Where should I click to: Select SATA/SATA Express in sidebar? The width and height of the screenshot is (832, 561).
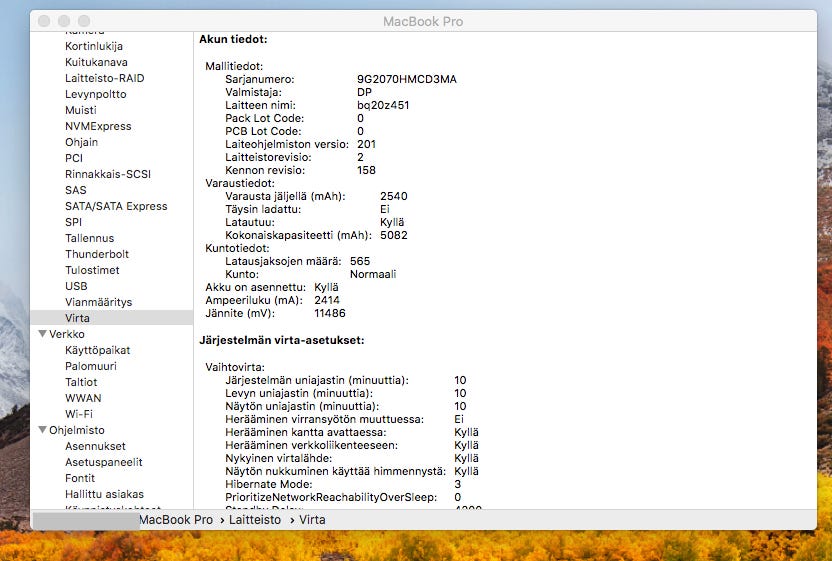pyautogui.click(x=116, y=206)
